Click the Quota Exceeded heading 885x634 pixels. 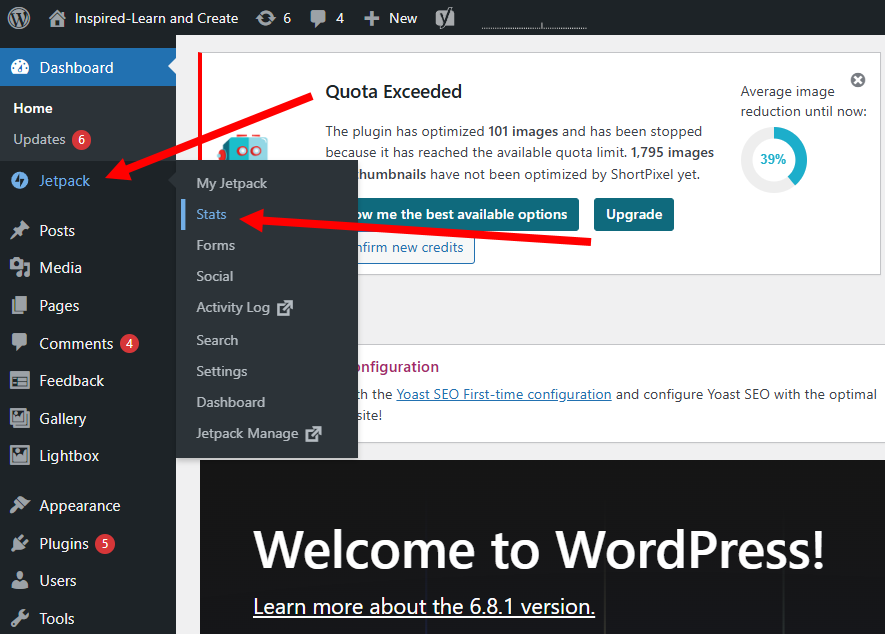tap(393, 91)
